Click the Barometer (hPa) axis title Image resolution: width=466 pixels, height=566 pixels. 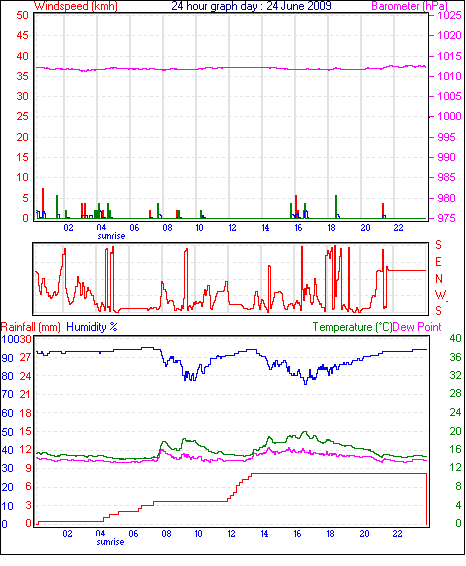point(409,6)
